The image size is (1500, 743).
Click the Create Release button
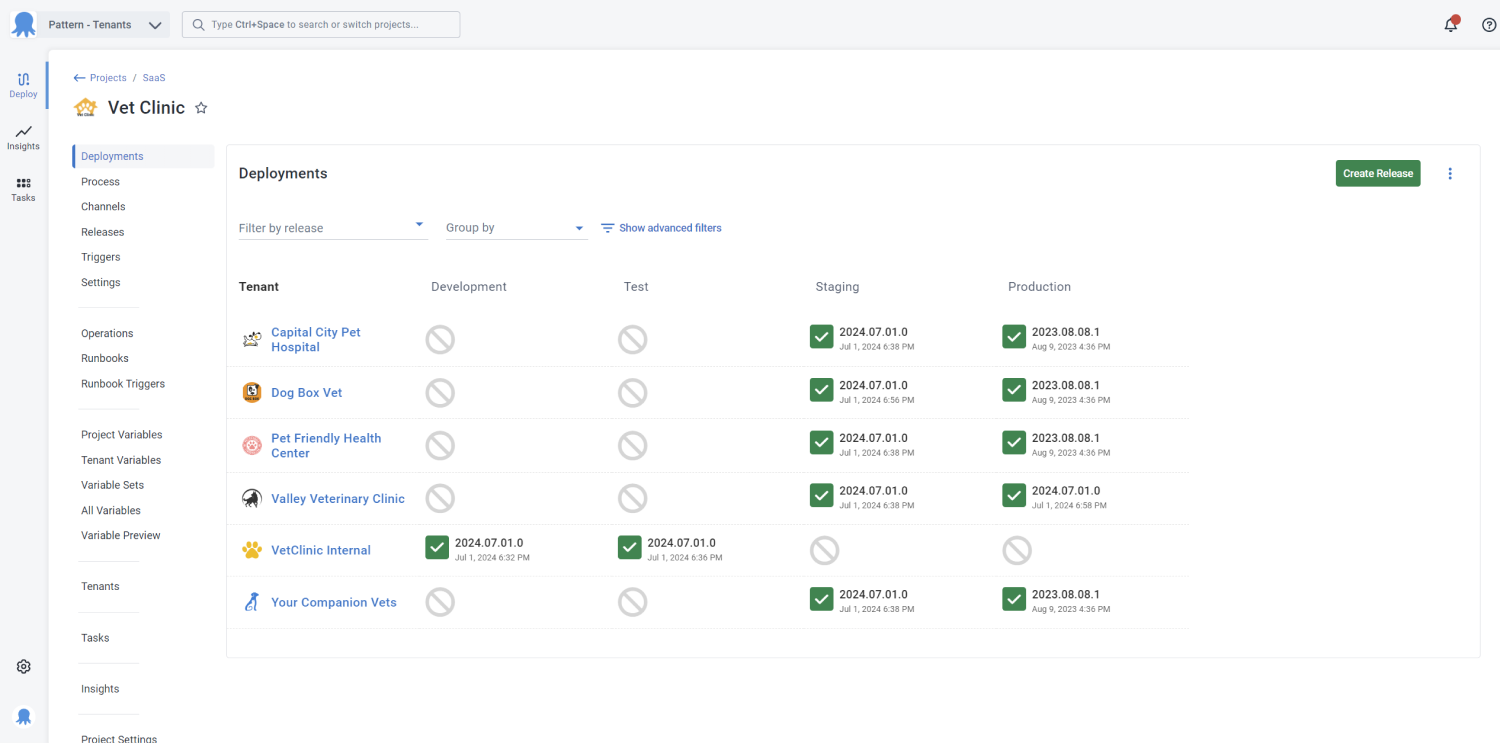click(x=1377, y=173)
